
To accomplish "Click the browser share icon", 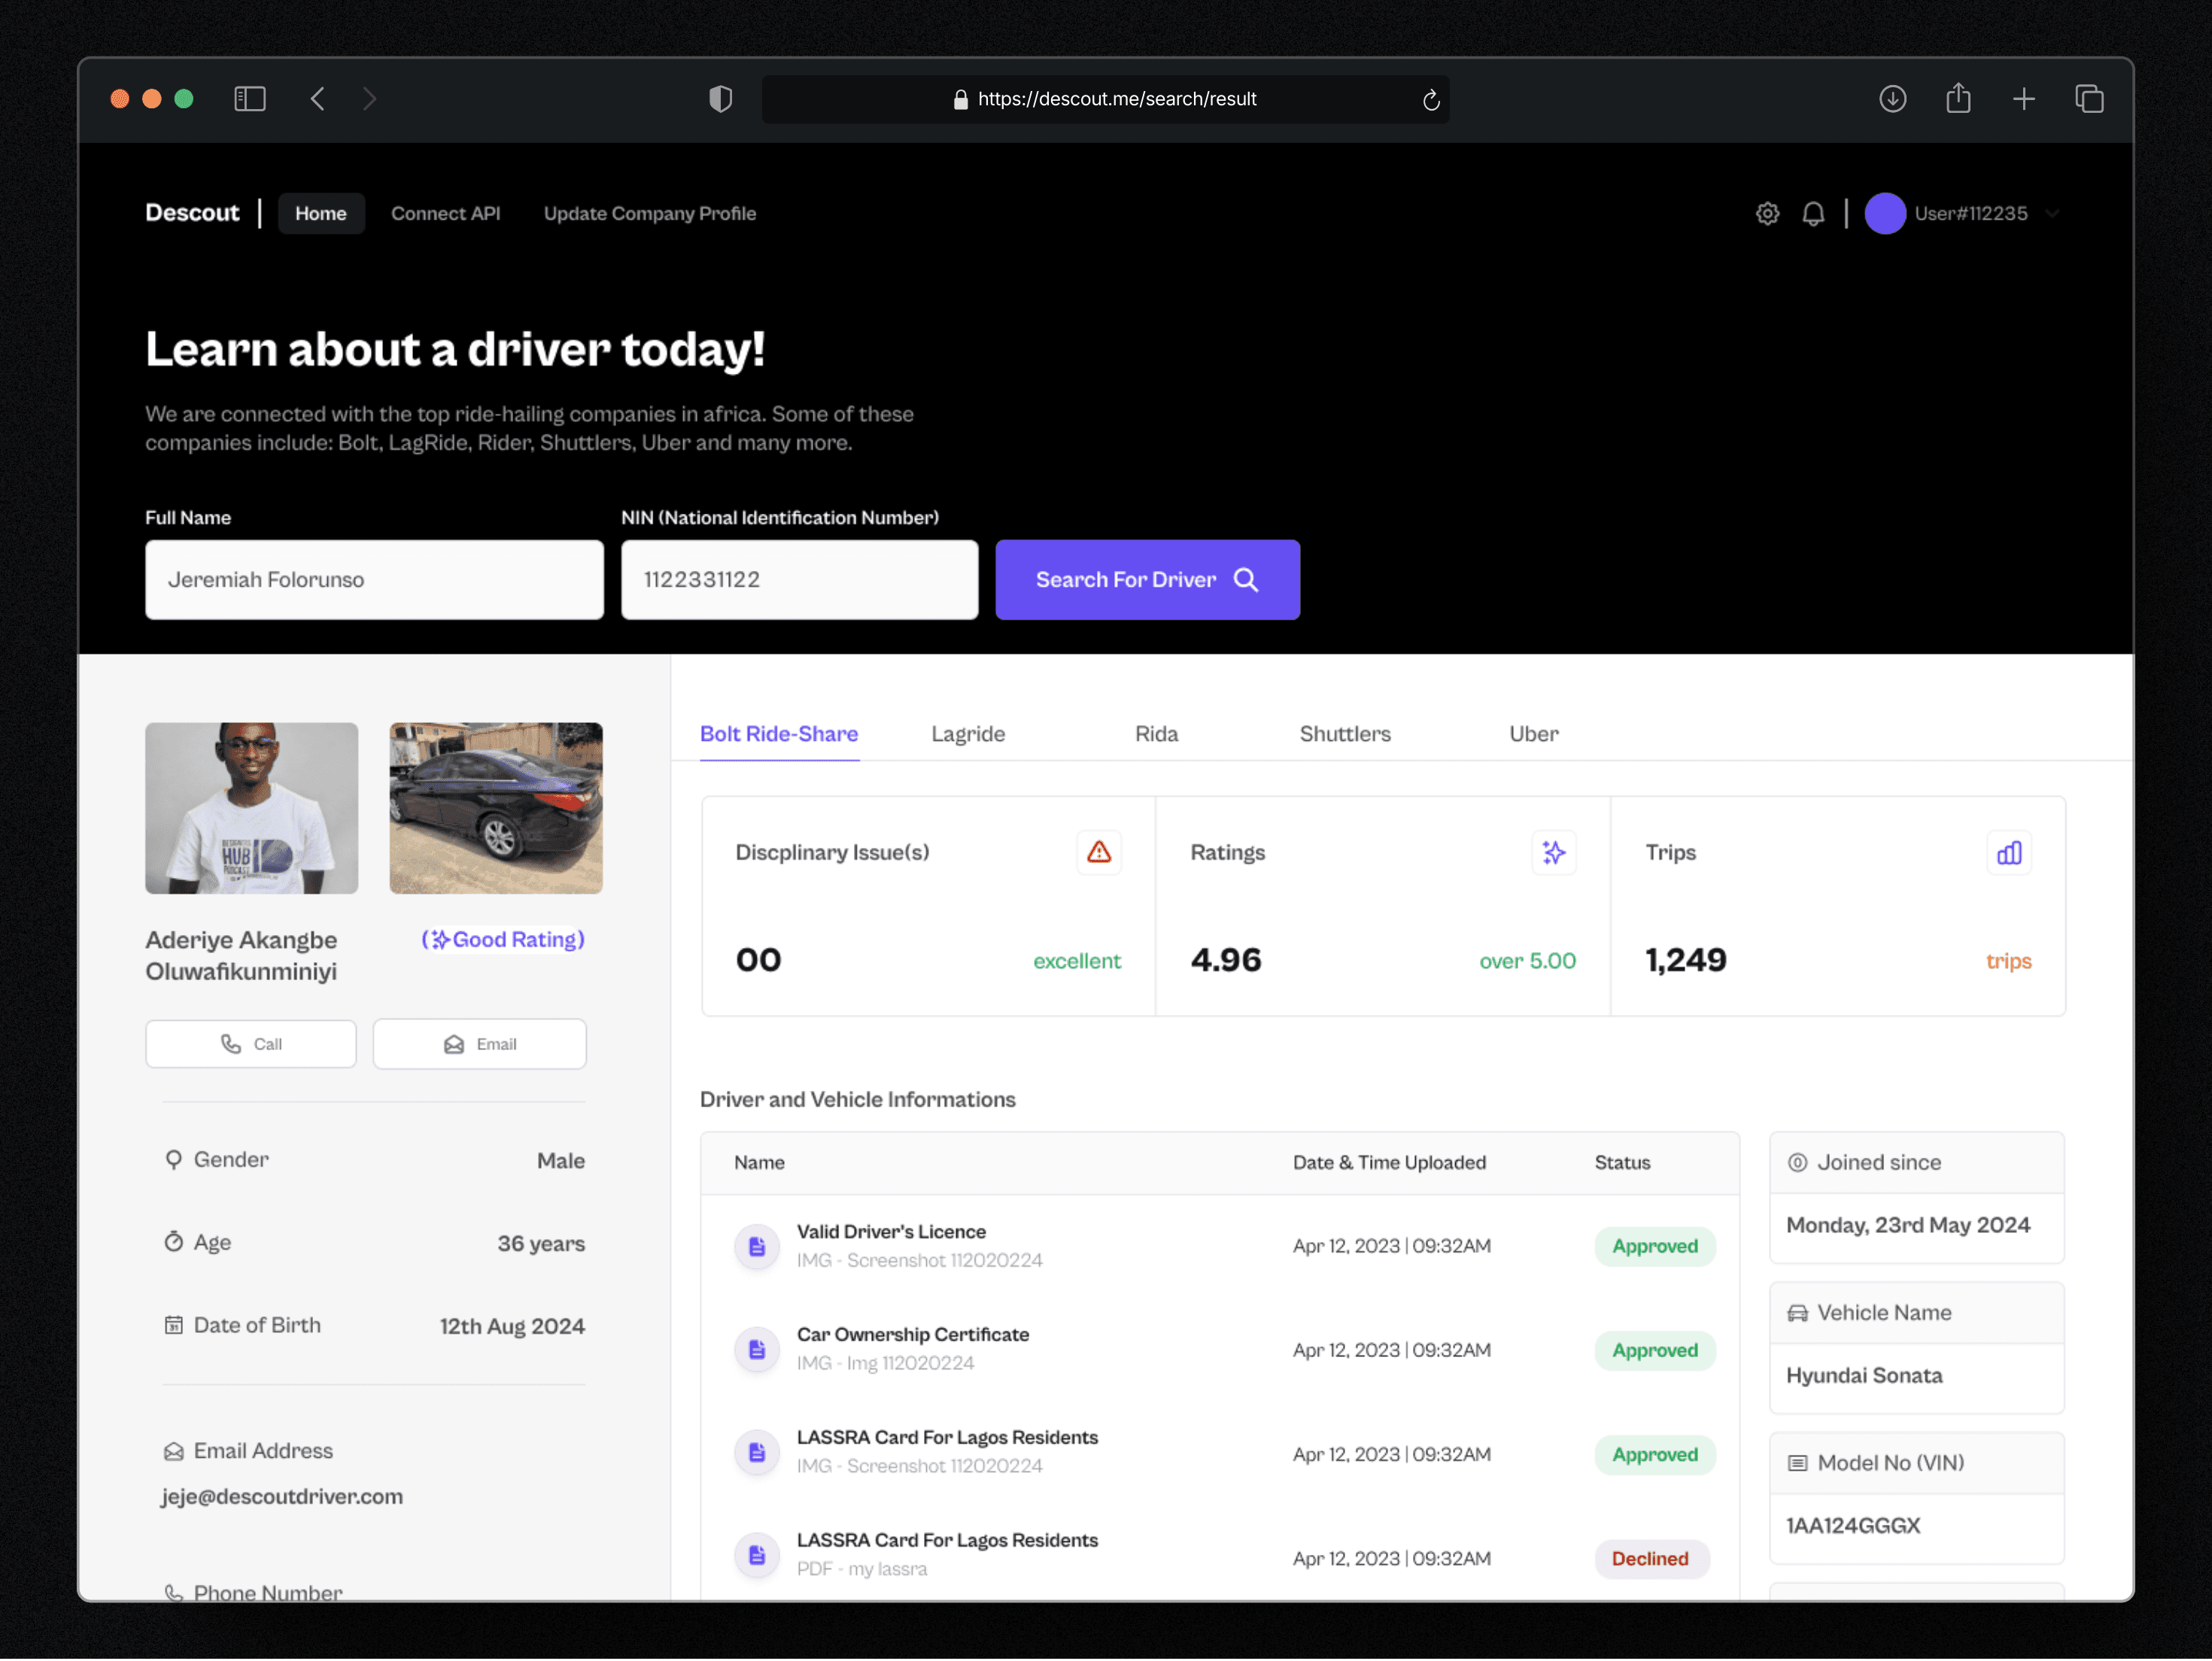I will tap(1958, 98).
